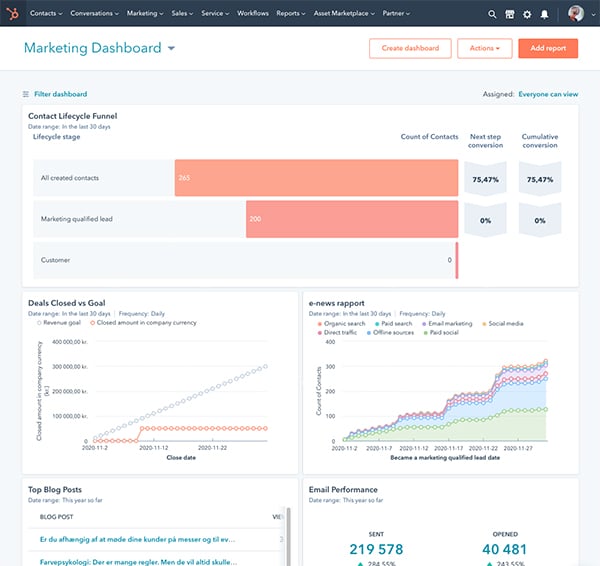This screenshot has height=566, width=600.
Task: Open the Asset Marketplace menu
Action: coord(344,13)
